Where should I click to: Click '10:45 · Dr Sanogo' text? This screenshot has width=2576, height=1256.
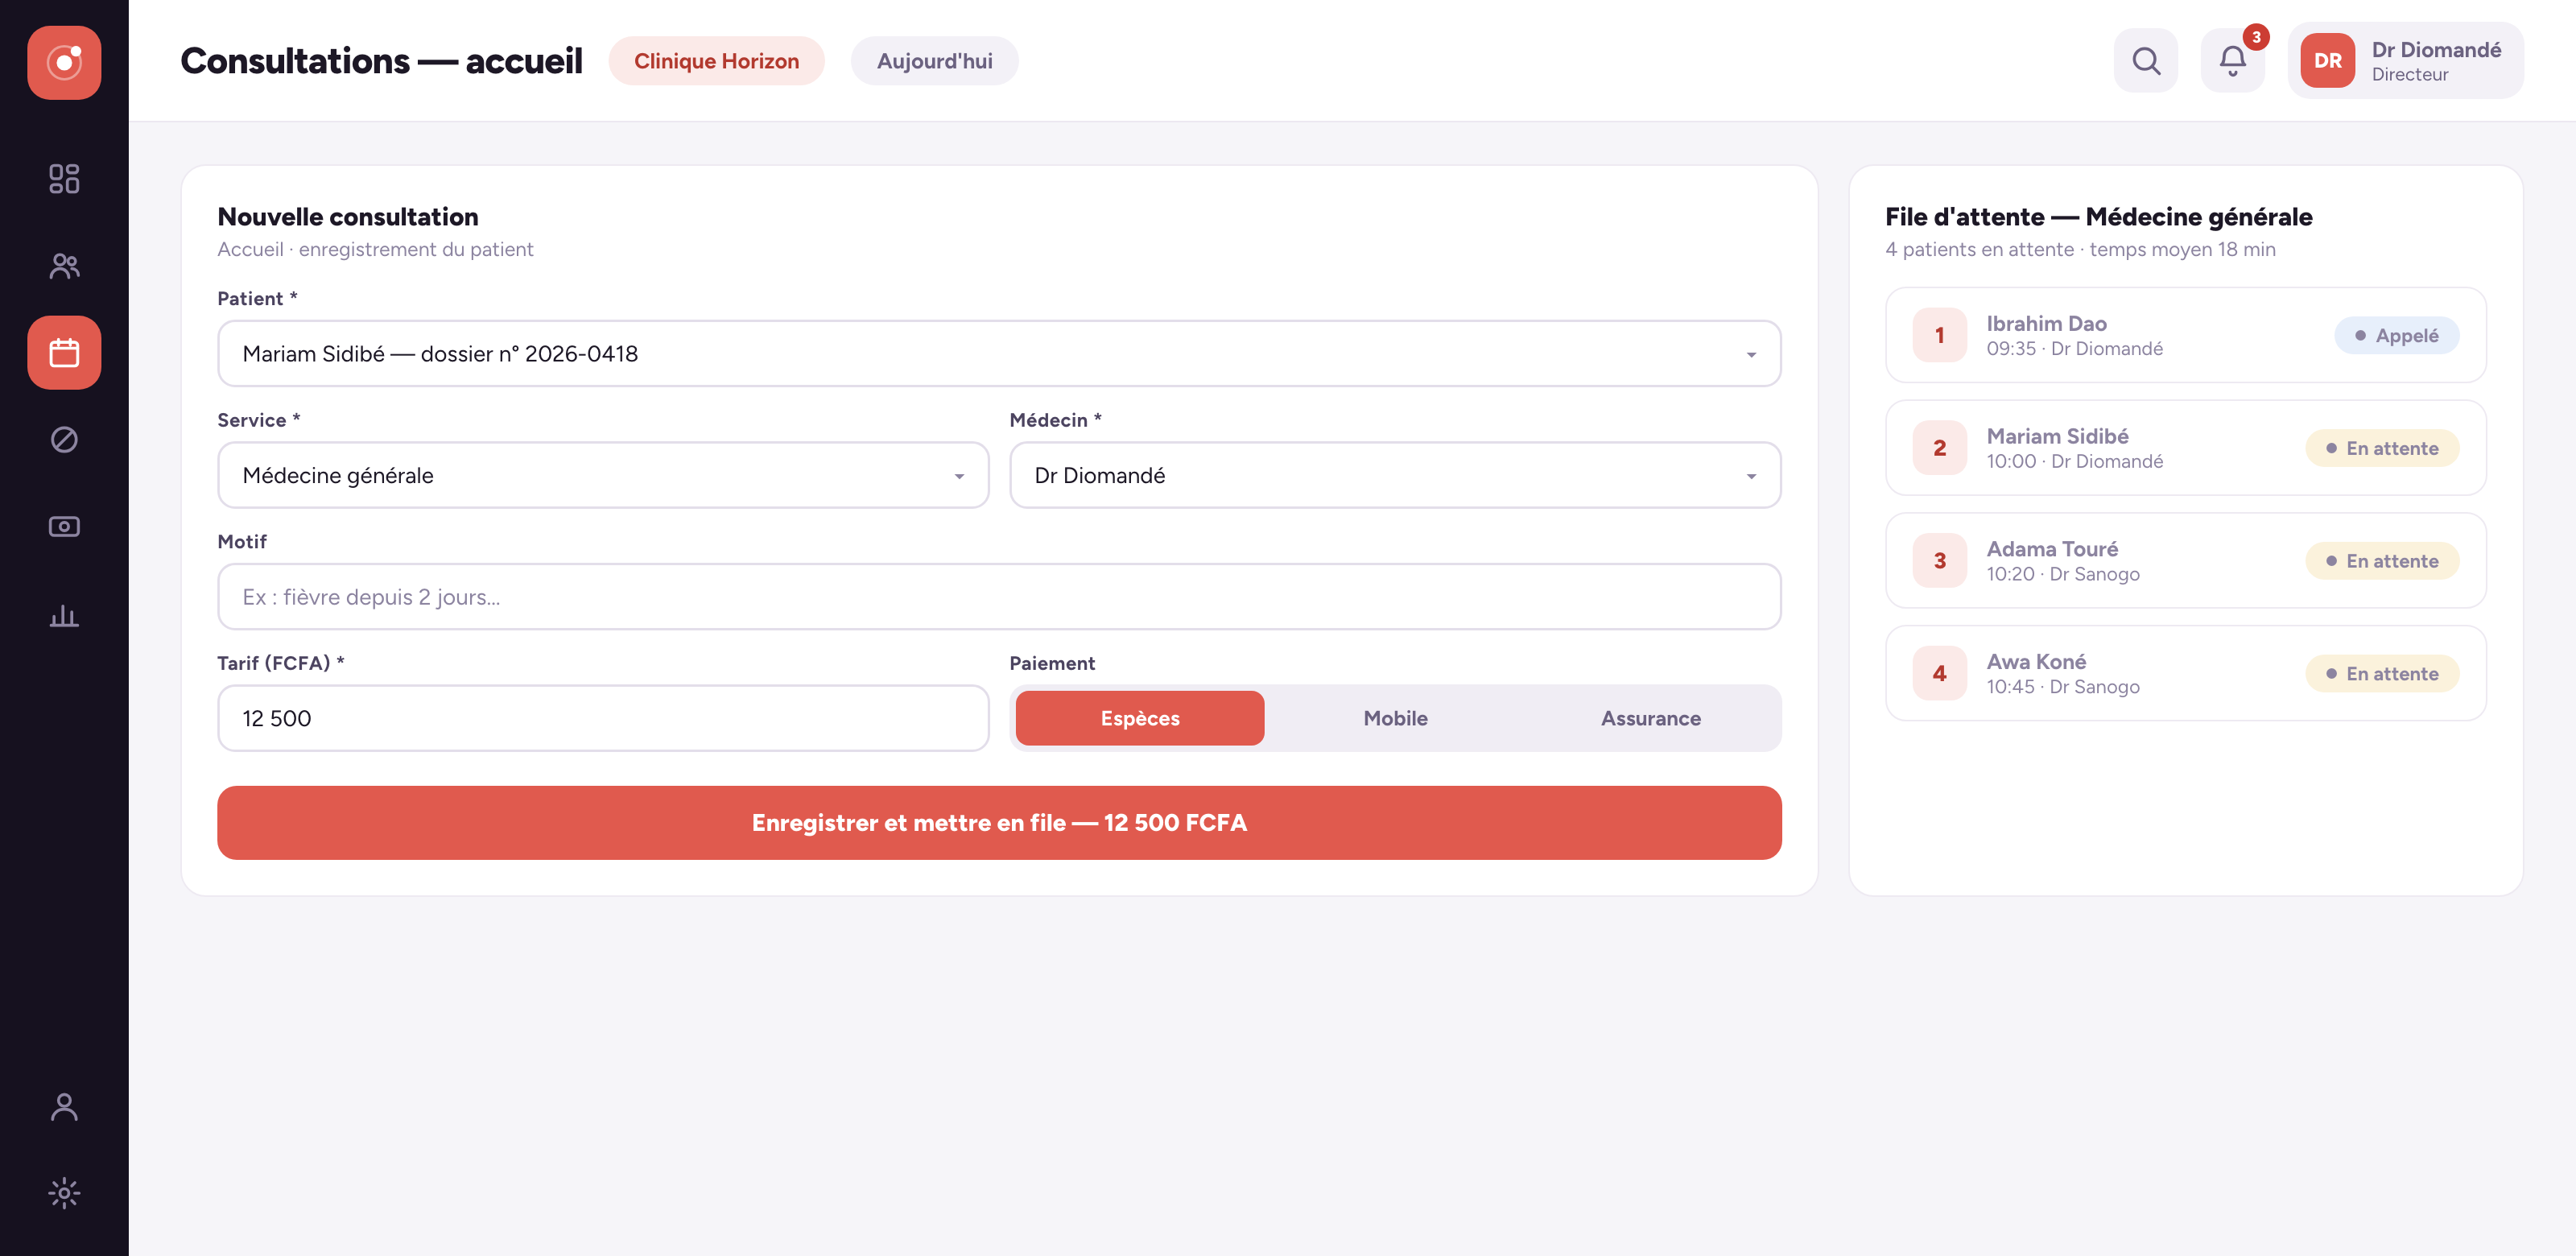[x=2063, y=686]
